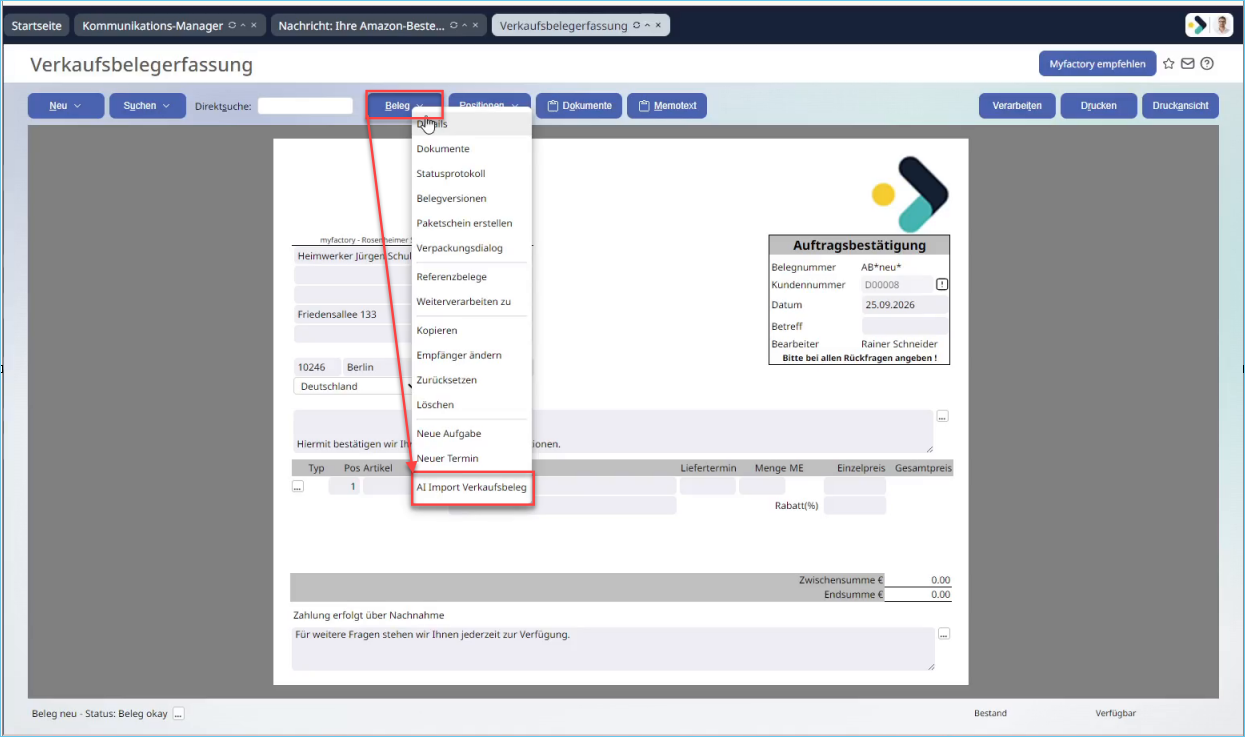Click the Verarbeiten button
Screen dimensions: 1245x737
pos(1017,106)
